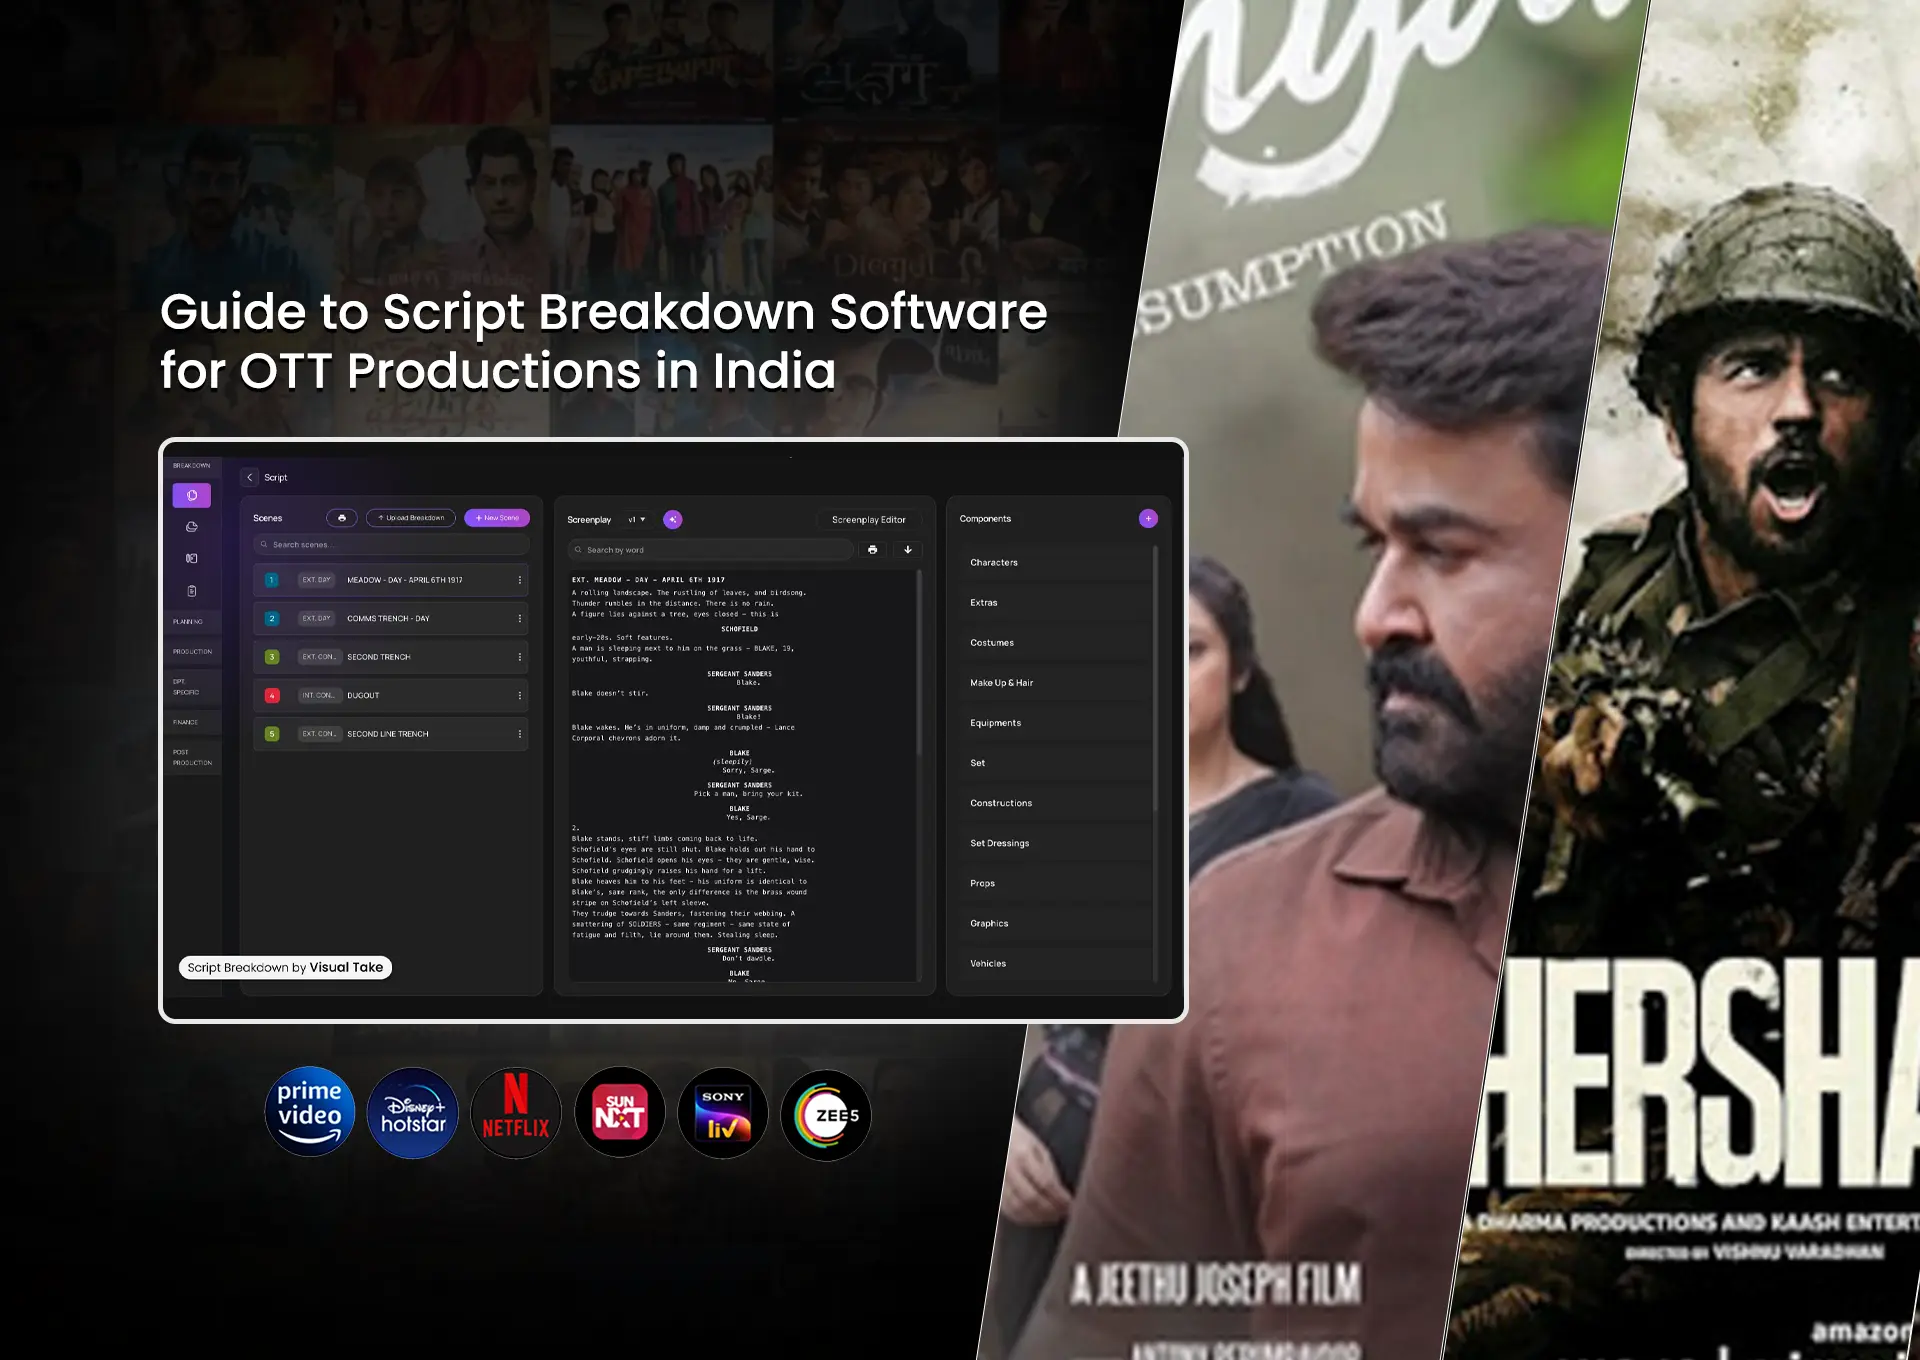This screenshot has height=1360, width=1920.
Task: Expand the Extras component row
Action: [1054, 603]
